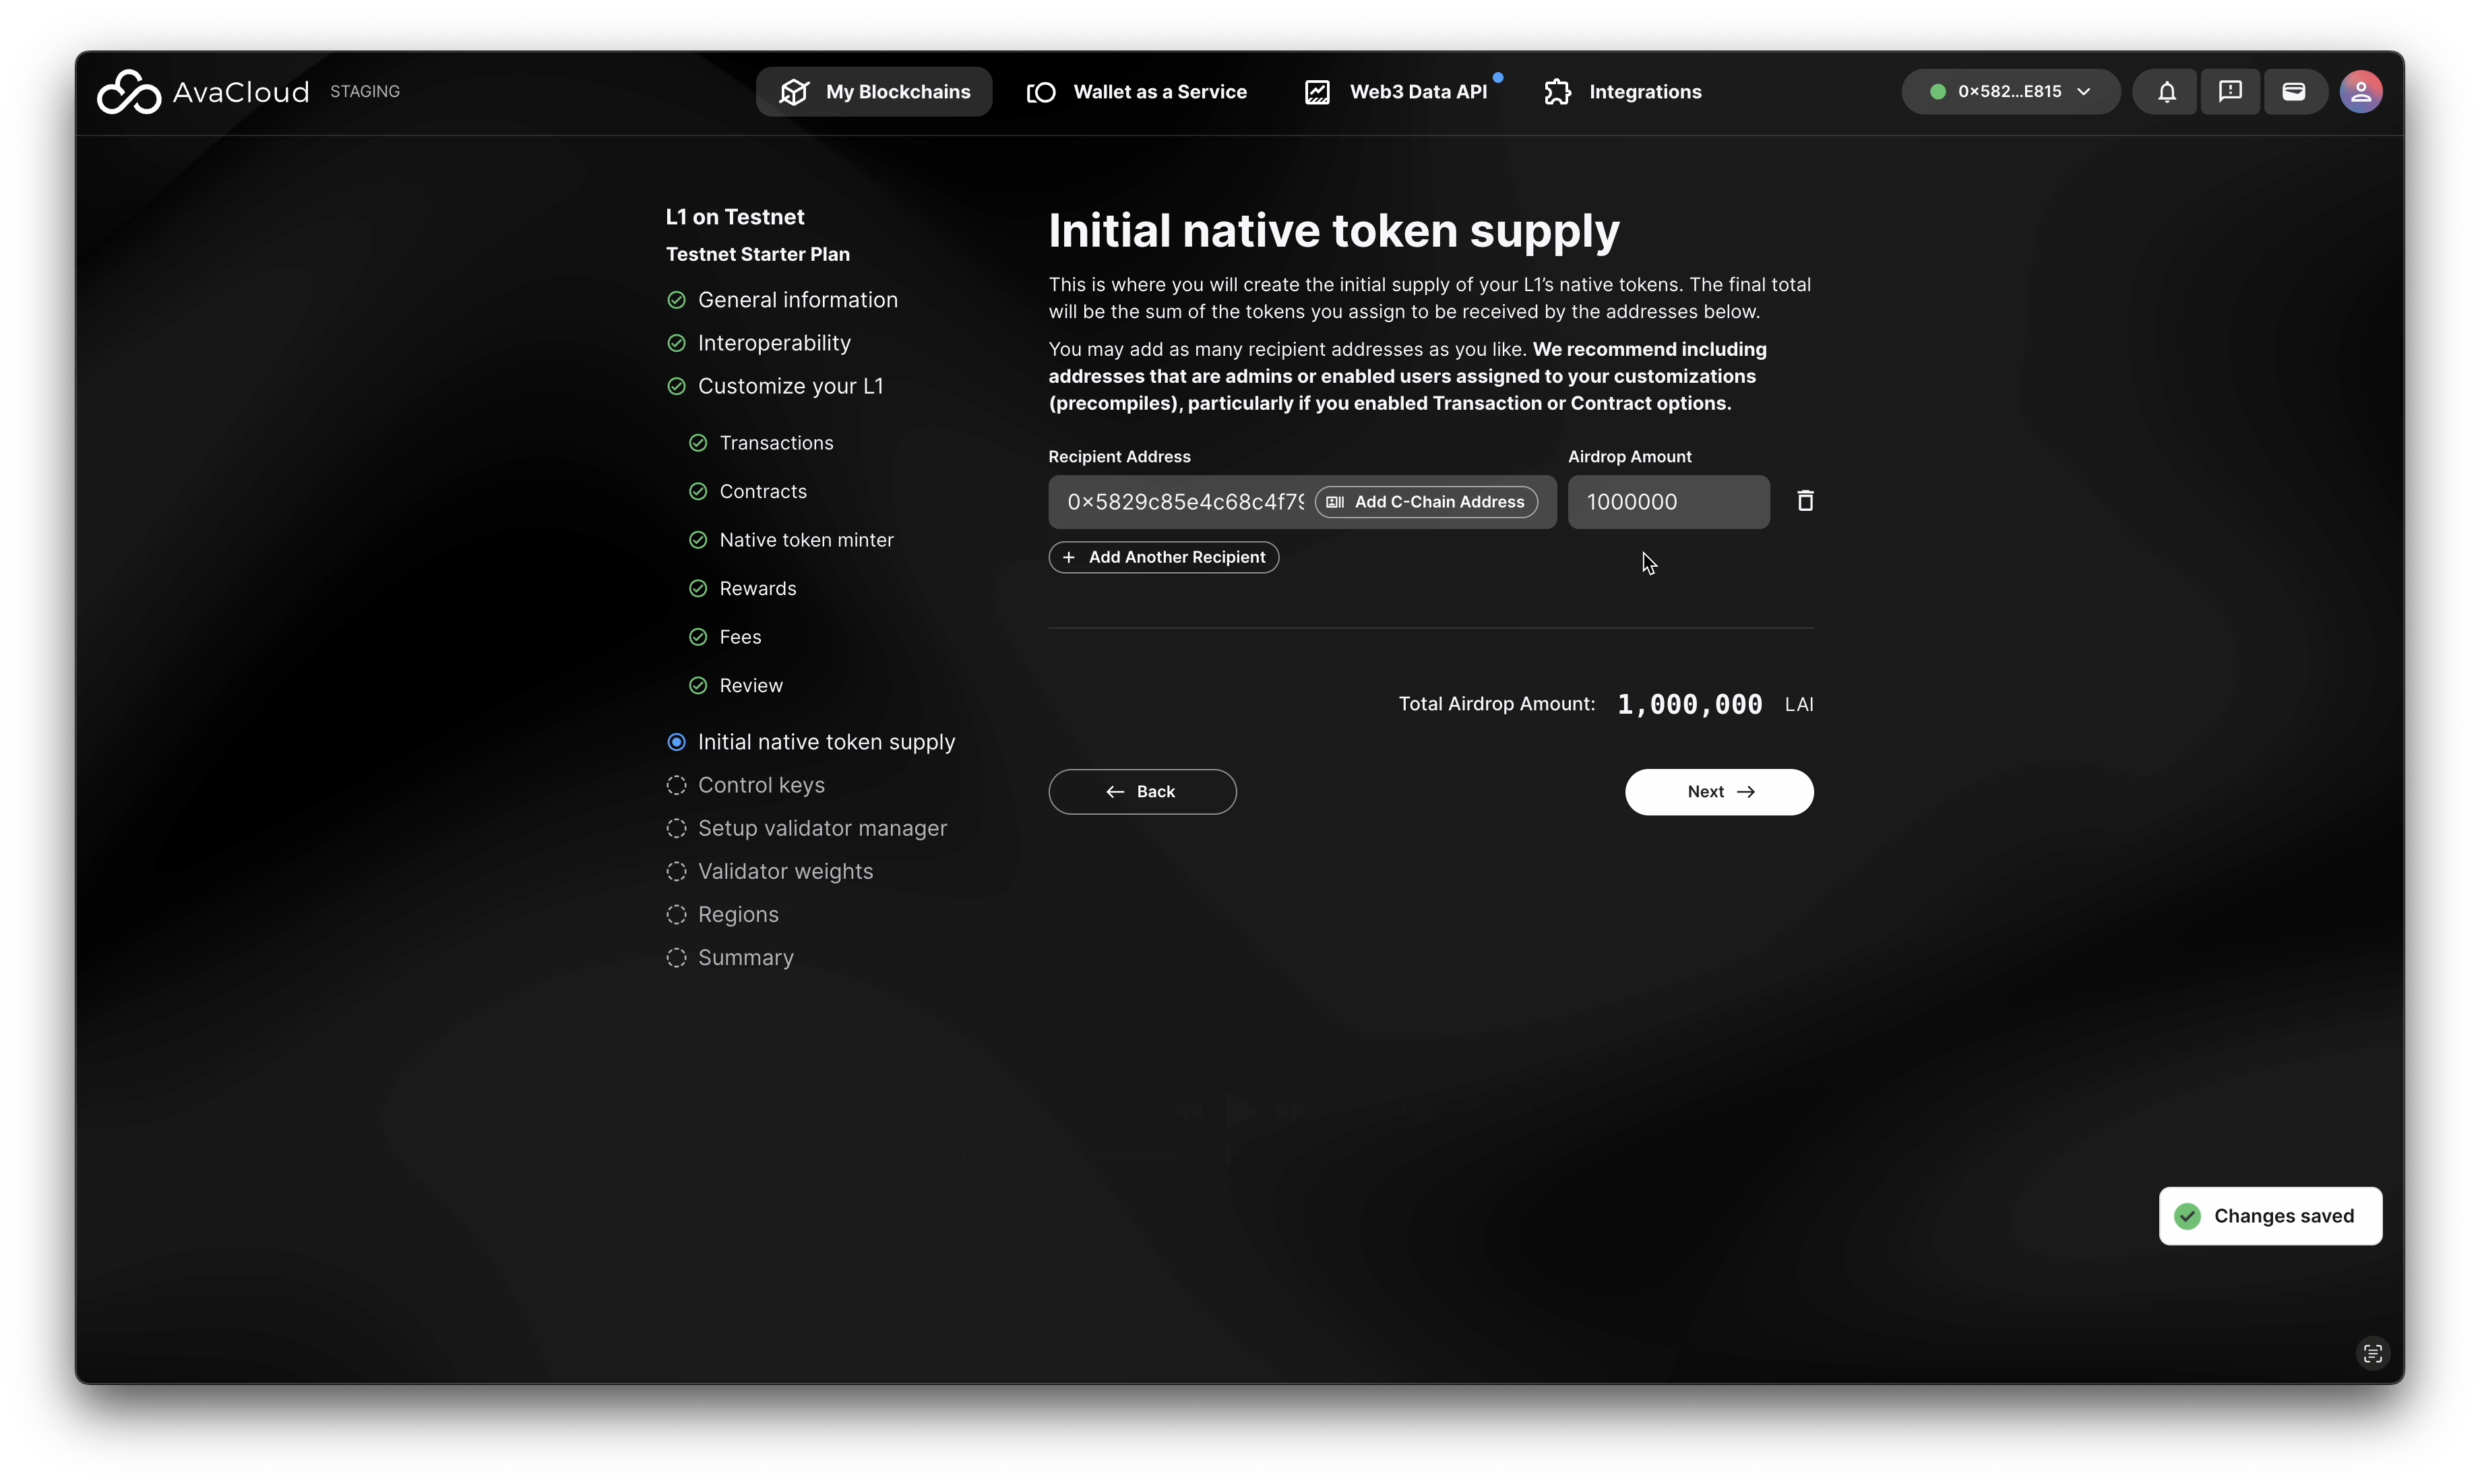Collapse the Customize your L1 section

(x=790, y=386)
